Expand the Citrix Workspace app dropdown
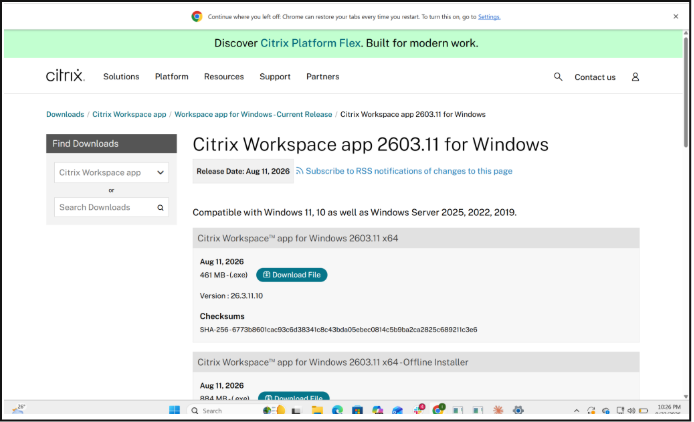 tap(111, 173)
